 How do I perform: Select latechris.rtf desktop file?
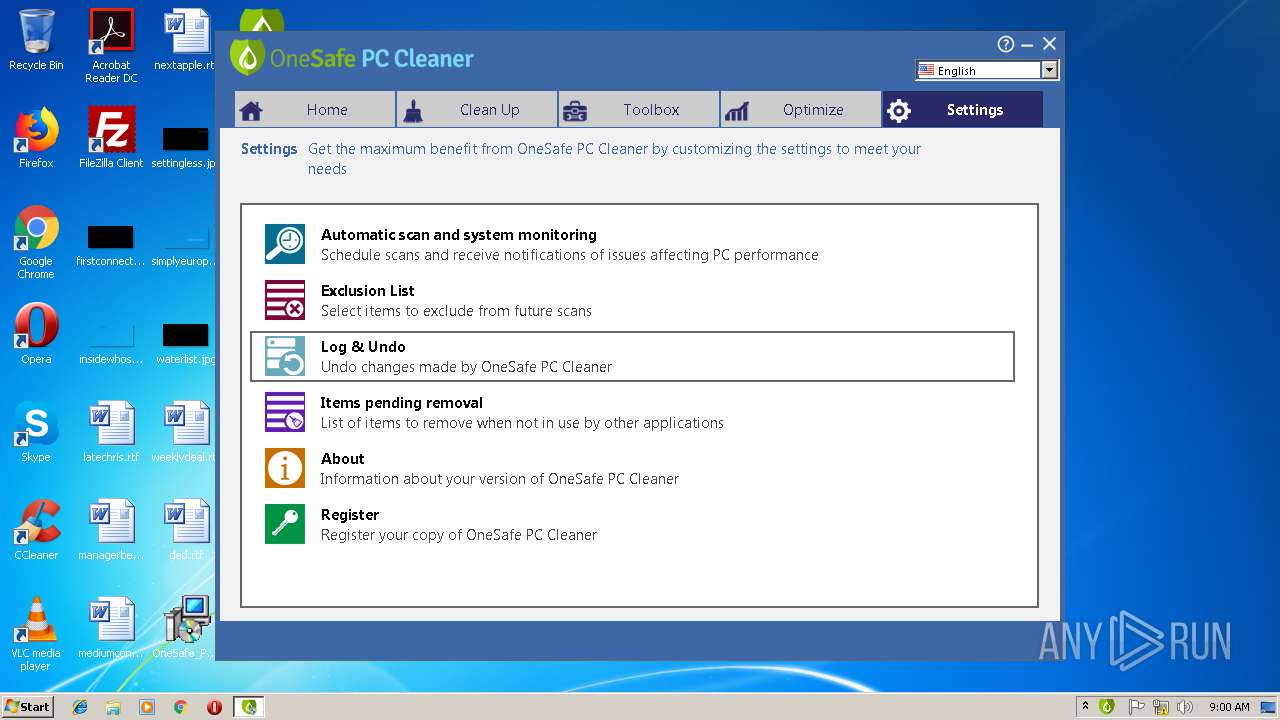(111, 432)
